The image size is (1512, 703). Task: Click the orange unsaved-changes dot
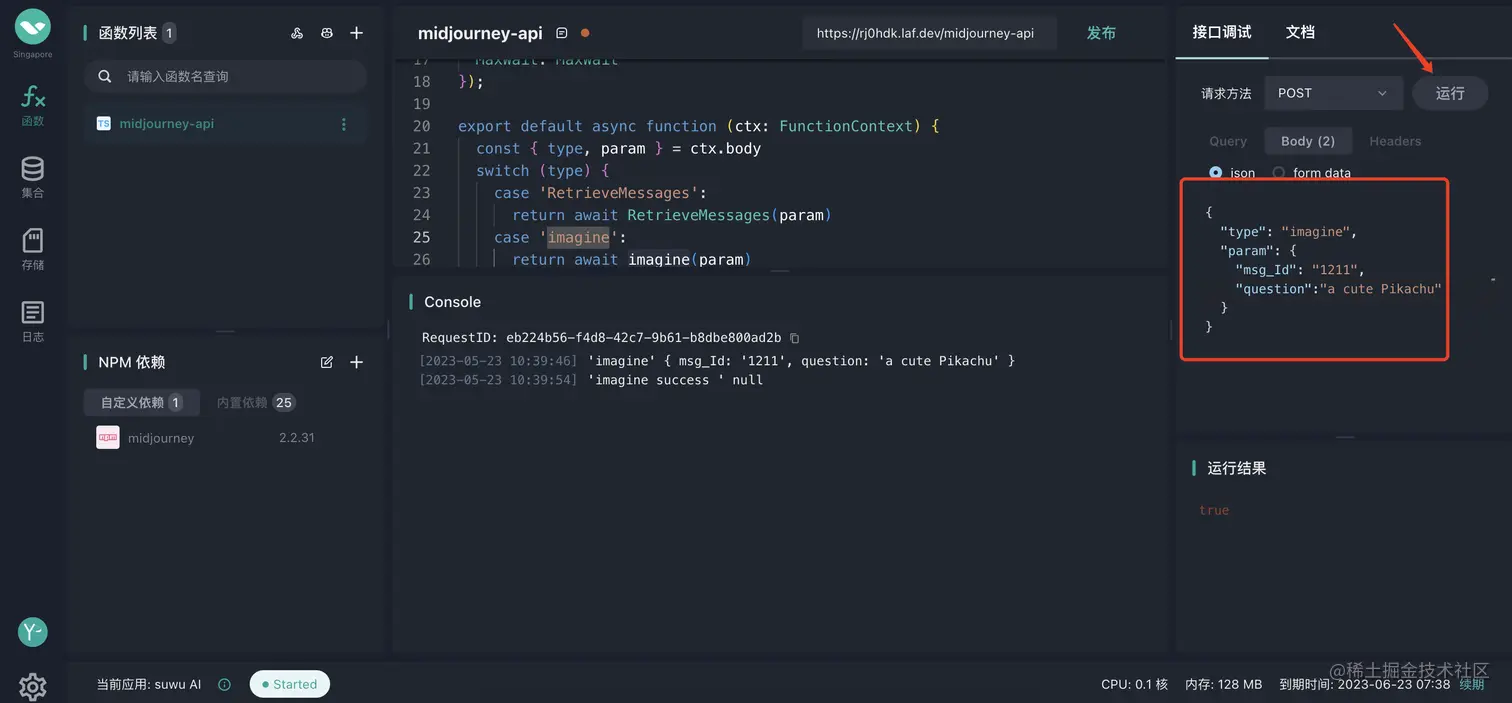tap(585, 33)
